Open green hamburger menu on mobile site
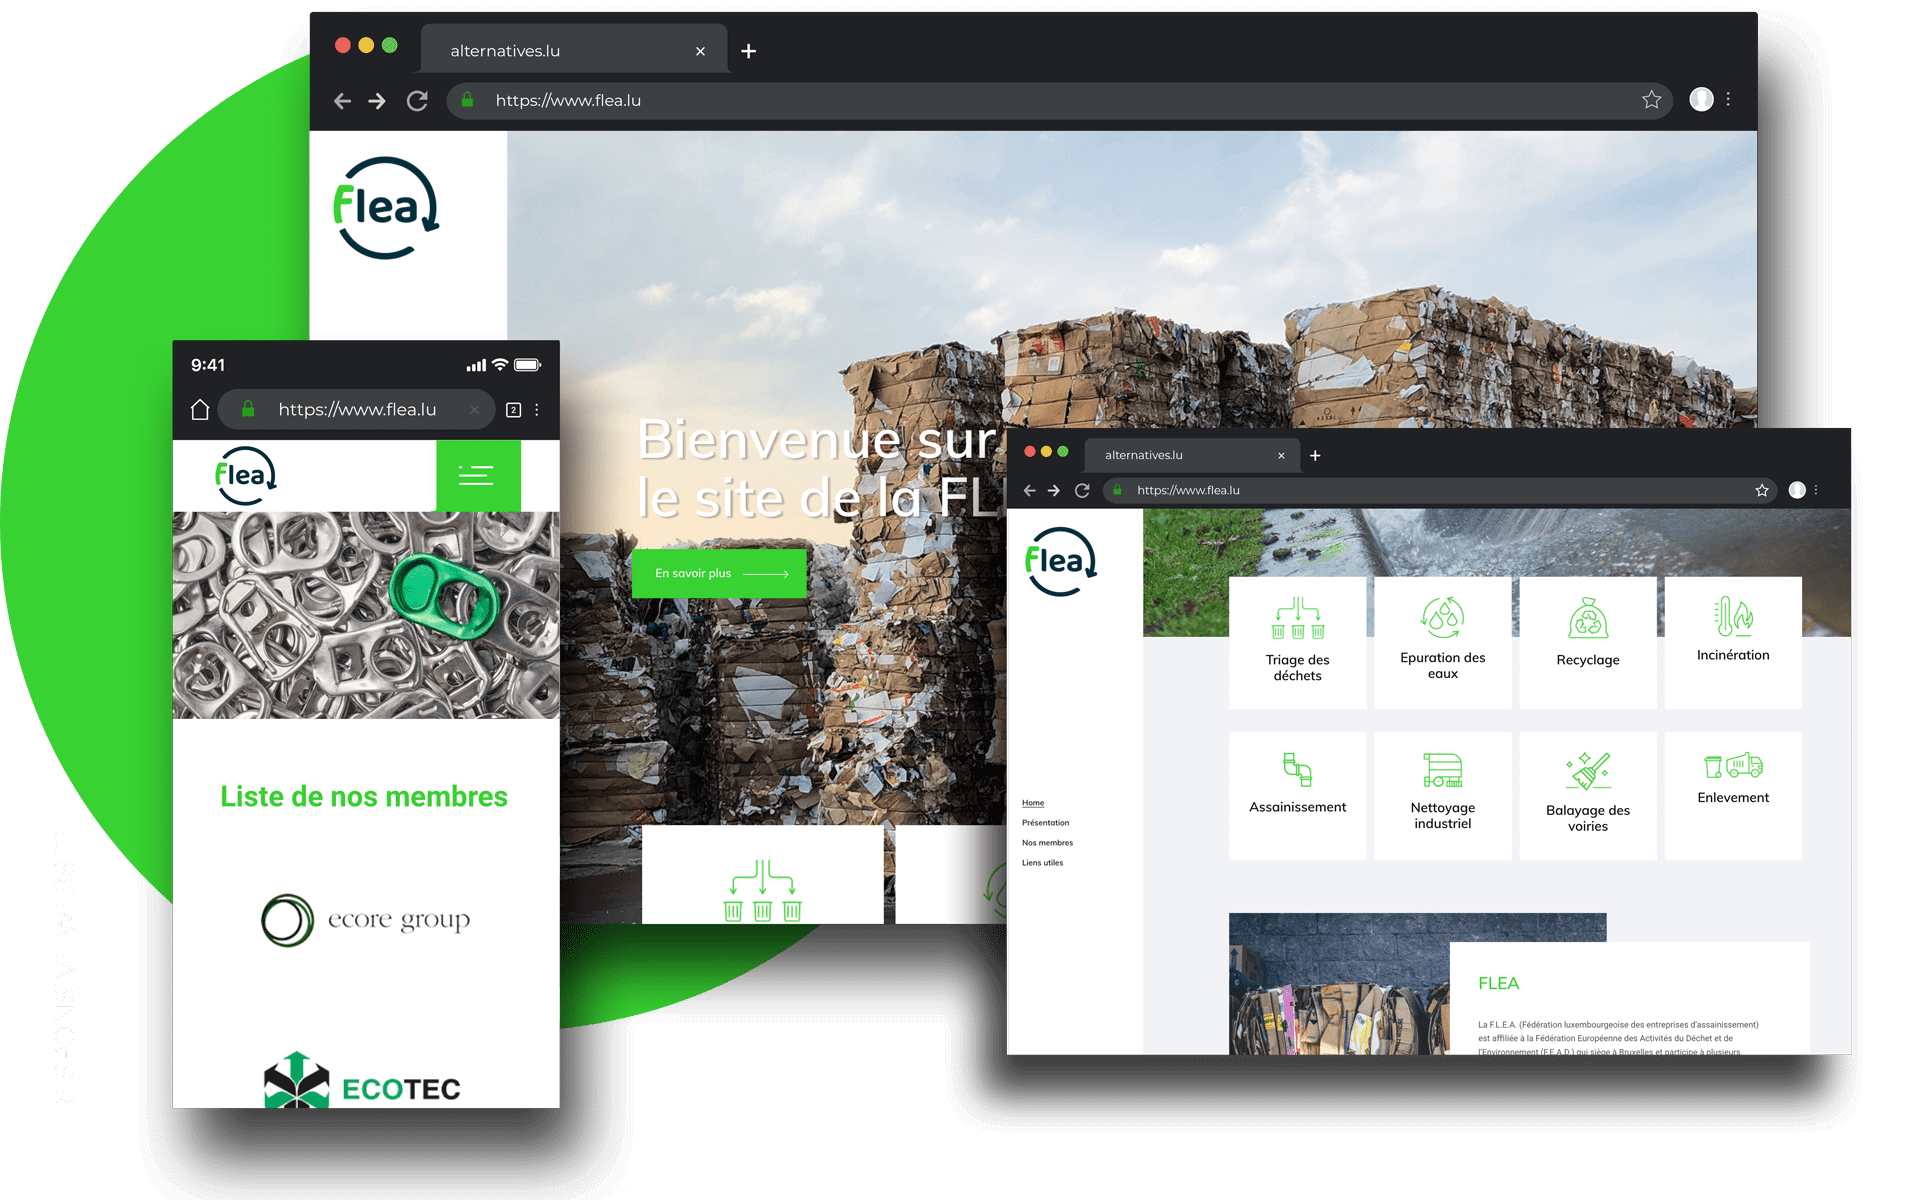The image size is (1920, 1200). pyautogui.click(x=478, y=476)
